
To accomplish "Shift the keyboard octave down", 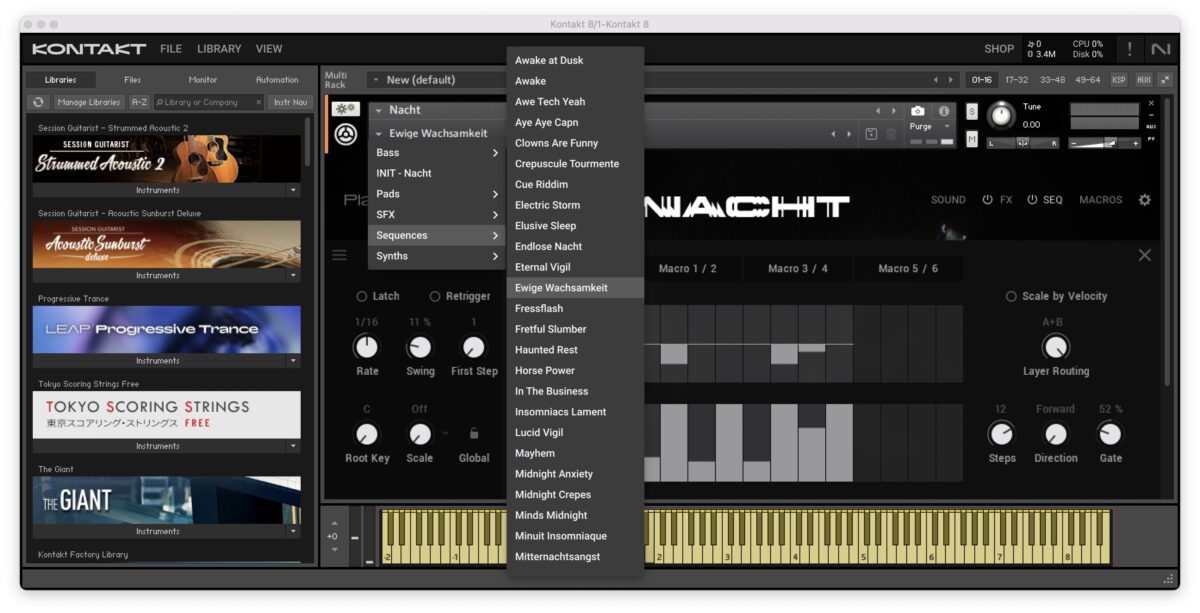I will pos(334,548).
